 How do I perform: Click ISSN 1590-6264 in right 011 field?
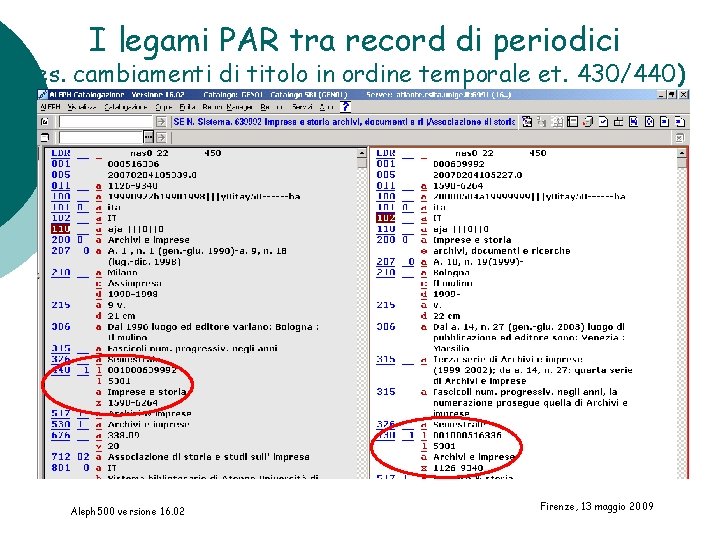tap(458, 186)
